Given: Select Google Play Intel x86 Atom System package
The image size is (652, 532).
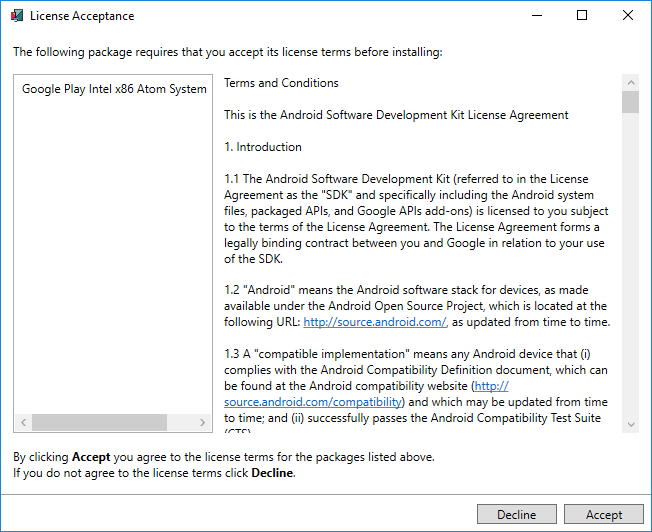Looking at the screenshot, I should (x=114, y=89).
